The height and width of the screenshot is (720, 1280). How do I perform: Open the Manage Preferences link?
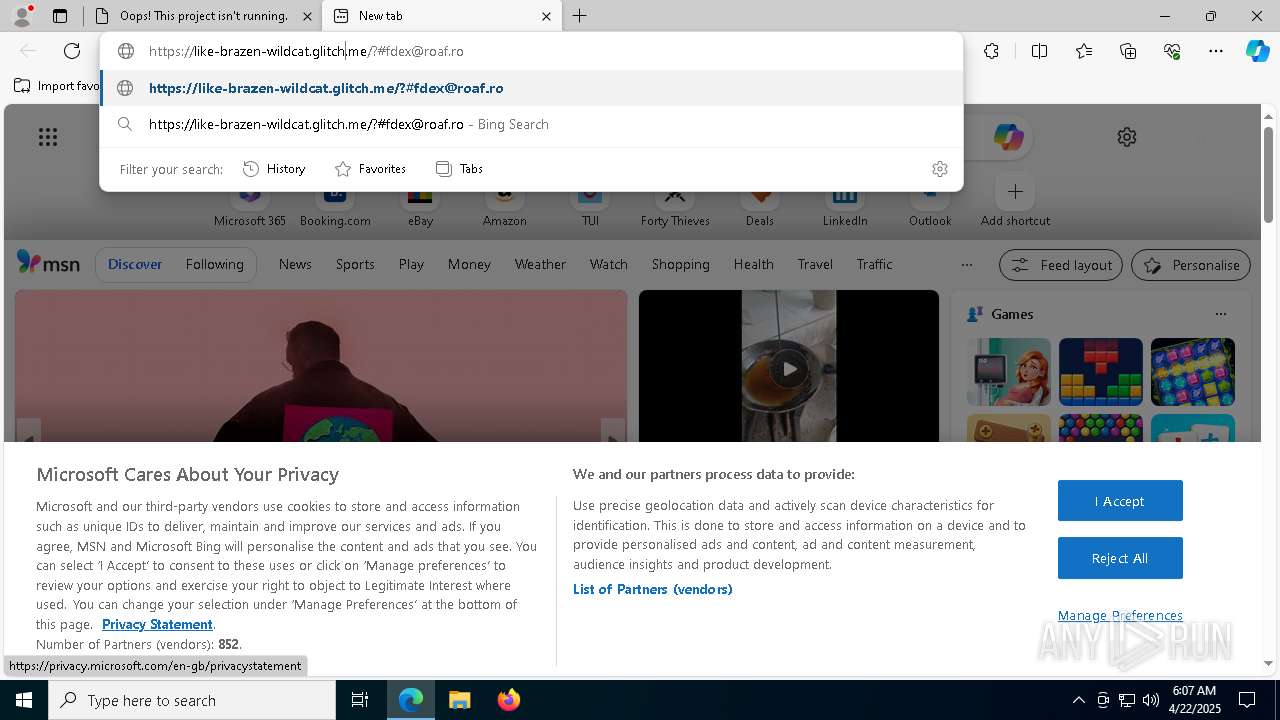pyautogui.click(x=1120, y=615)
